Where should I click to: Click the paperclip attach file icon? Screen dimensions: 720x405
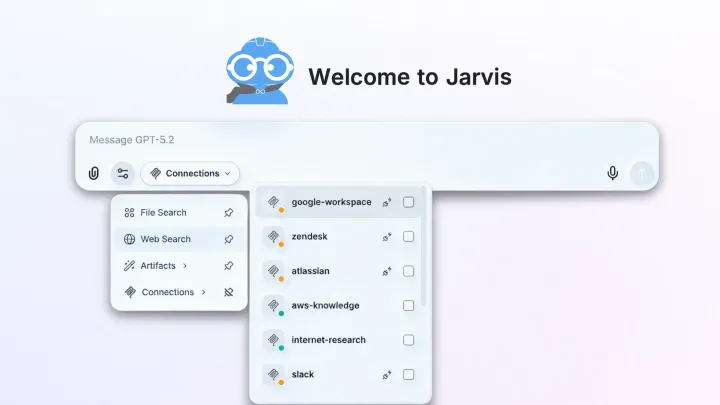[x=94, y=173]
